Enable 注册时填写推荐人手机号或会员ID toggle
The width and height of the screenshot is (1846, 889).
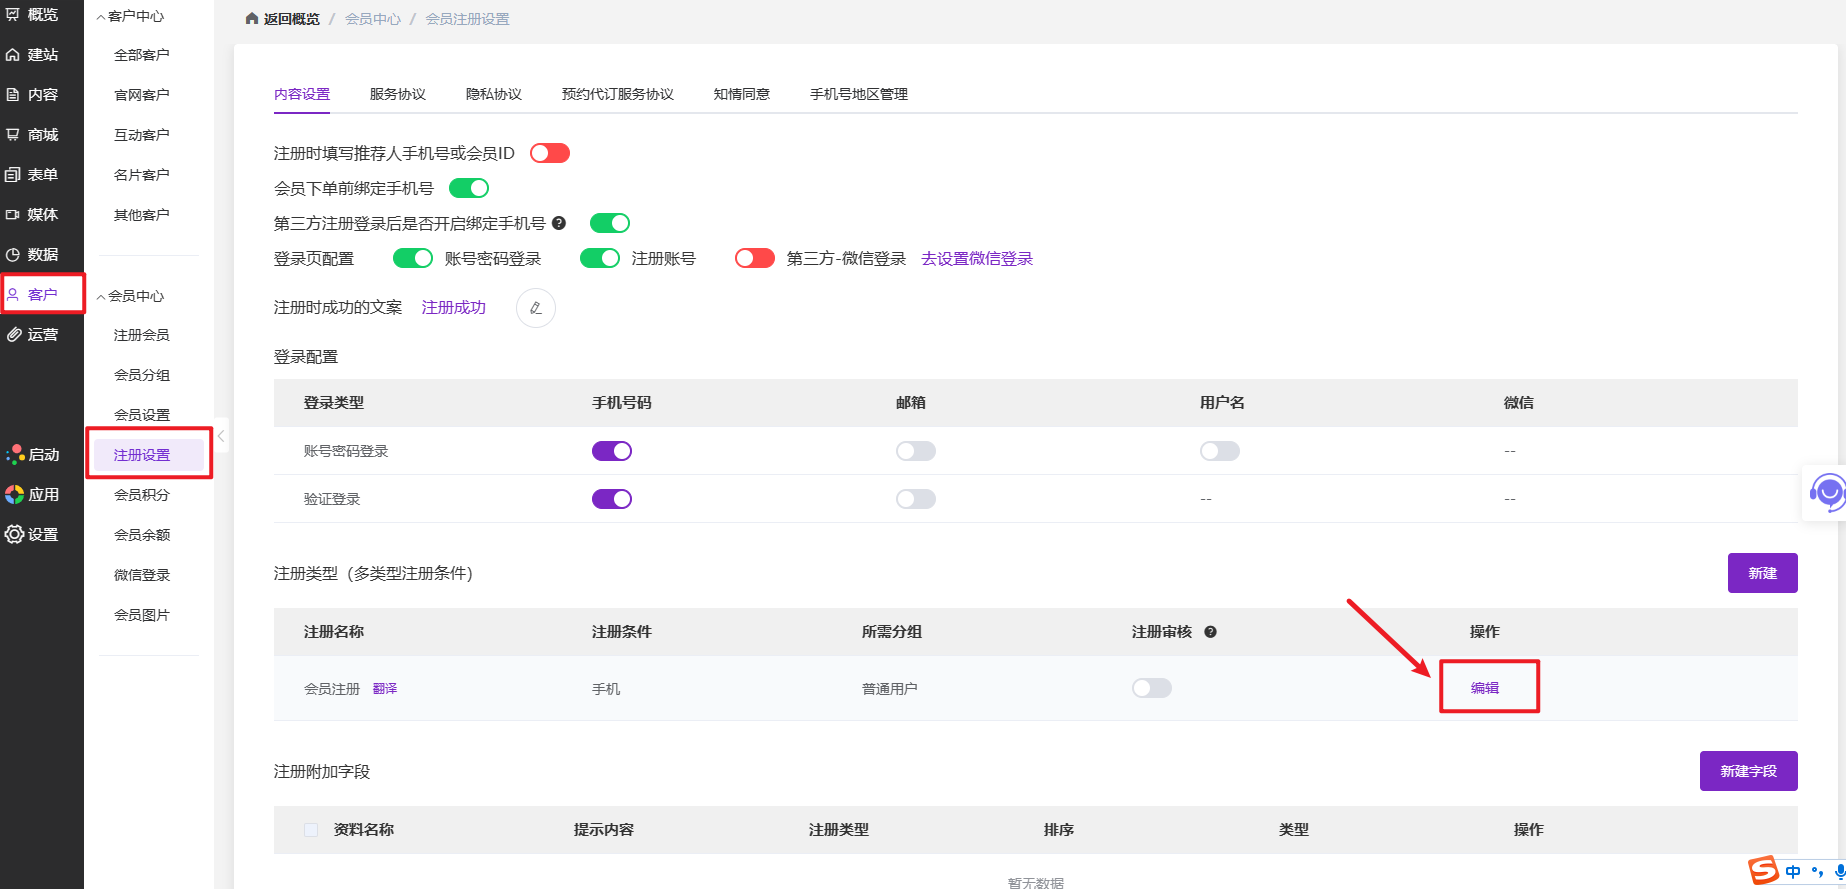tap(549, 153)
